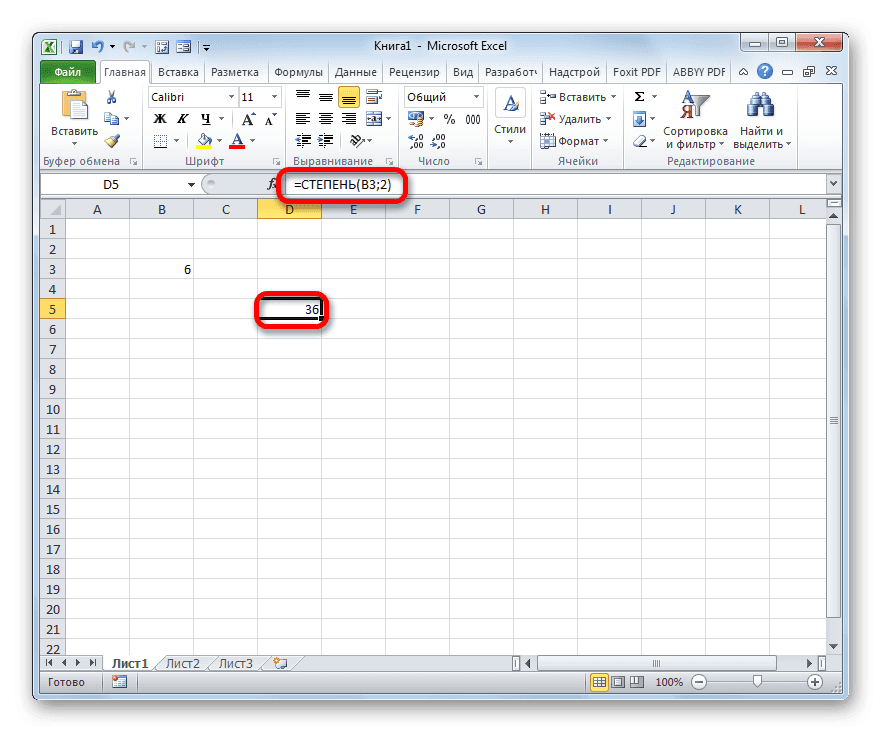Click the Формат button
The height and width of the screenshot is (733, 882).
pos(572,141)
